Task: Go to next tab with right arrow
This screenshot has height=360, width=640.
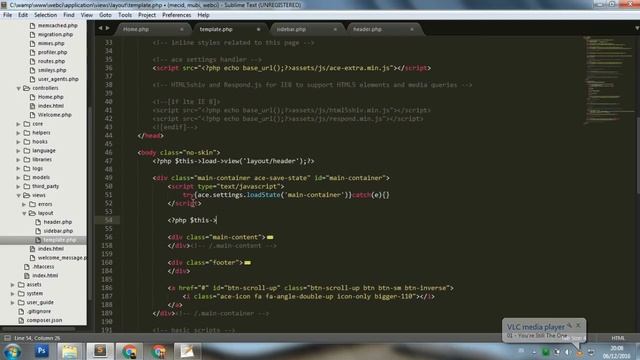Action: 108,28
